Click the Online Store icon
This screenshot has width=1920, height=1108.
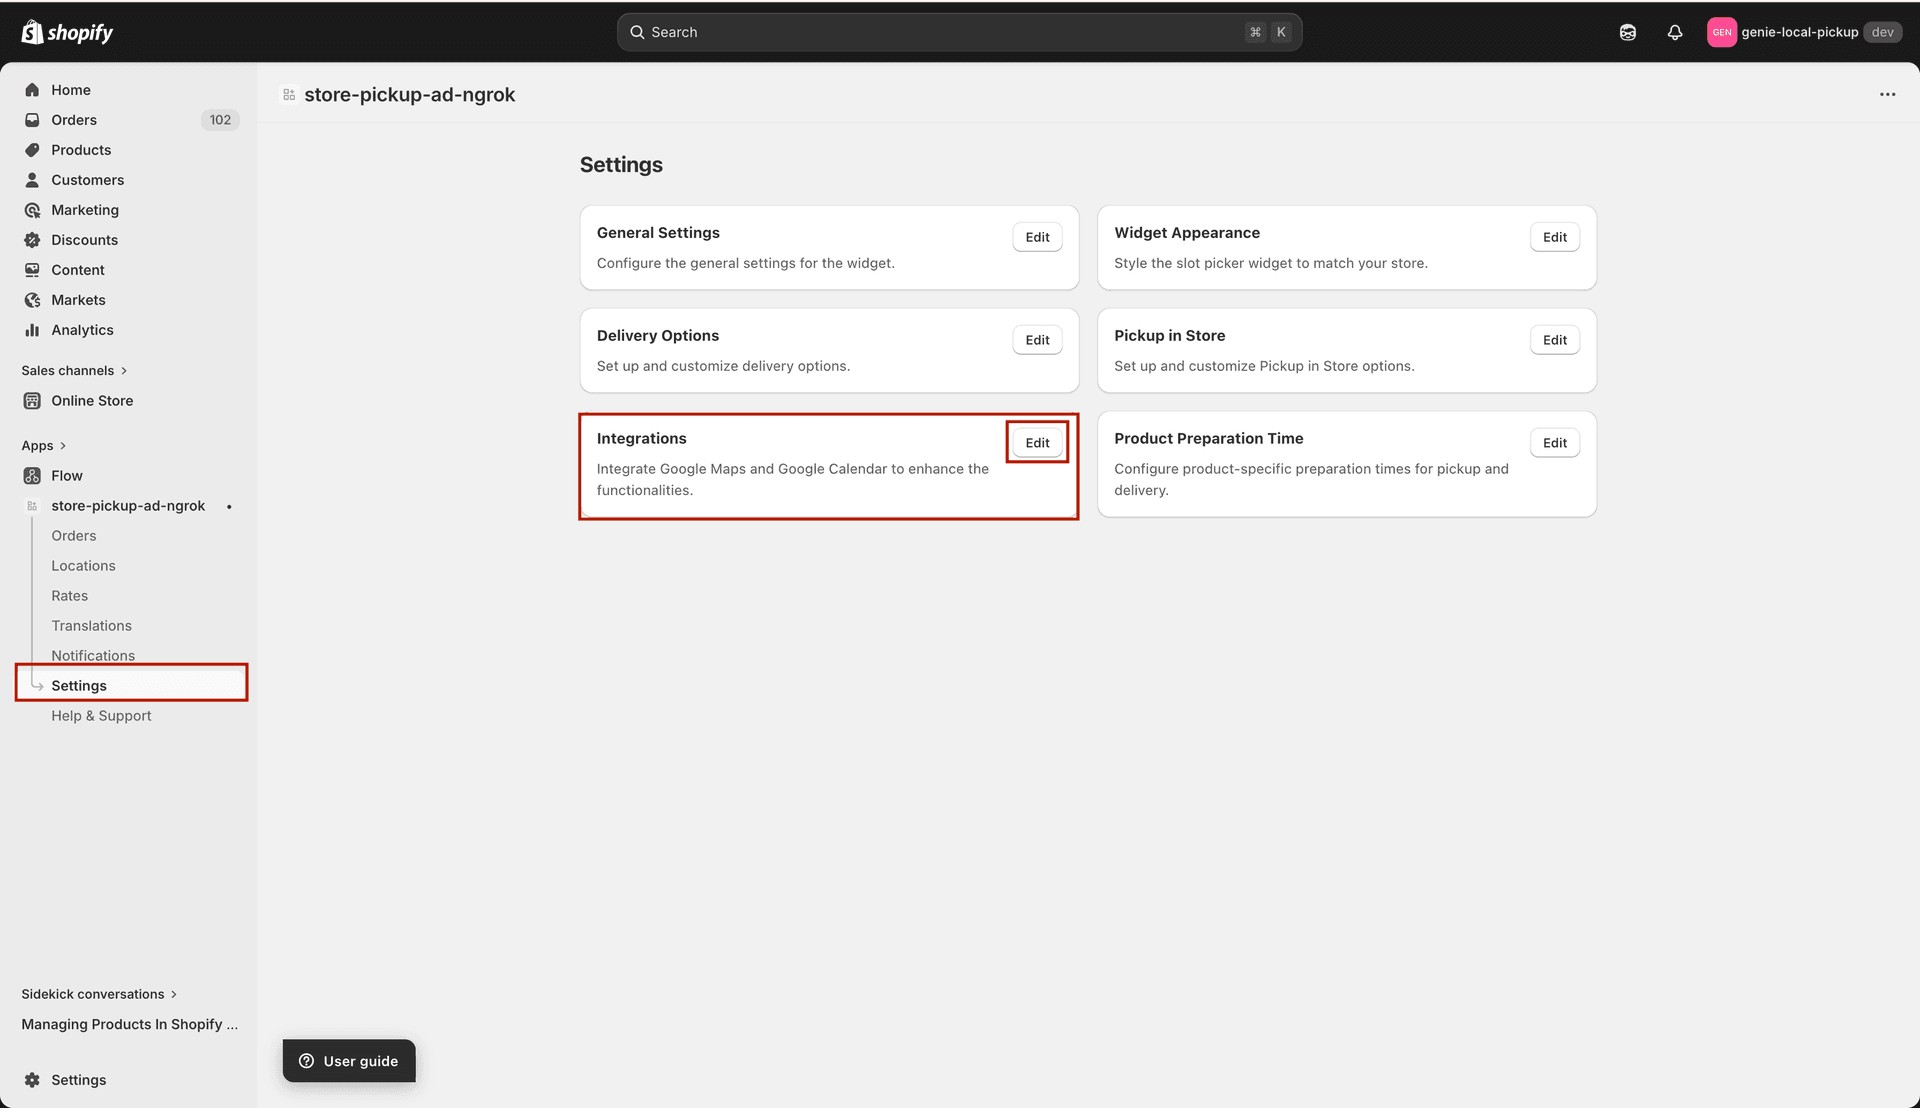(x=33, y=400)
